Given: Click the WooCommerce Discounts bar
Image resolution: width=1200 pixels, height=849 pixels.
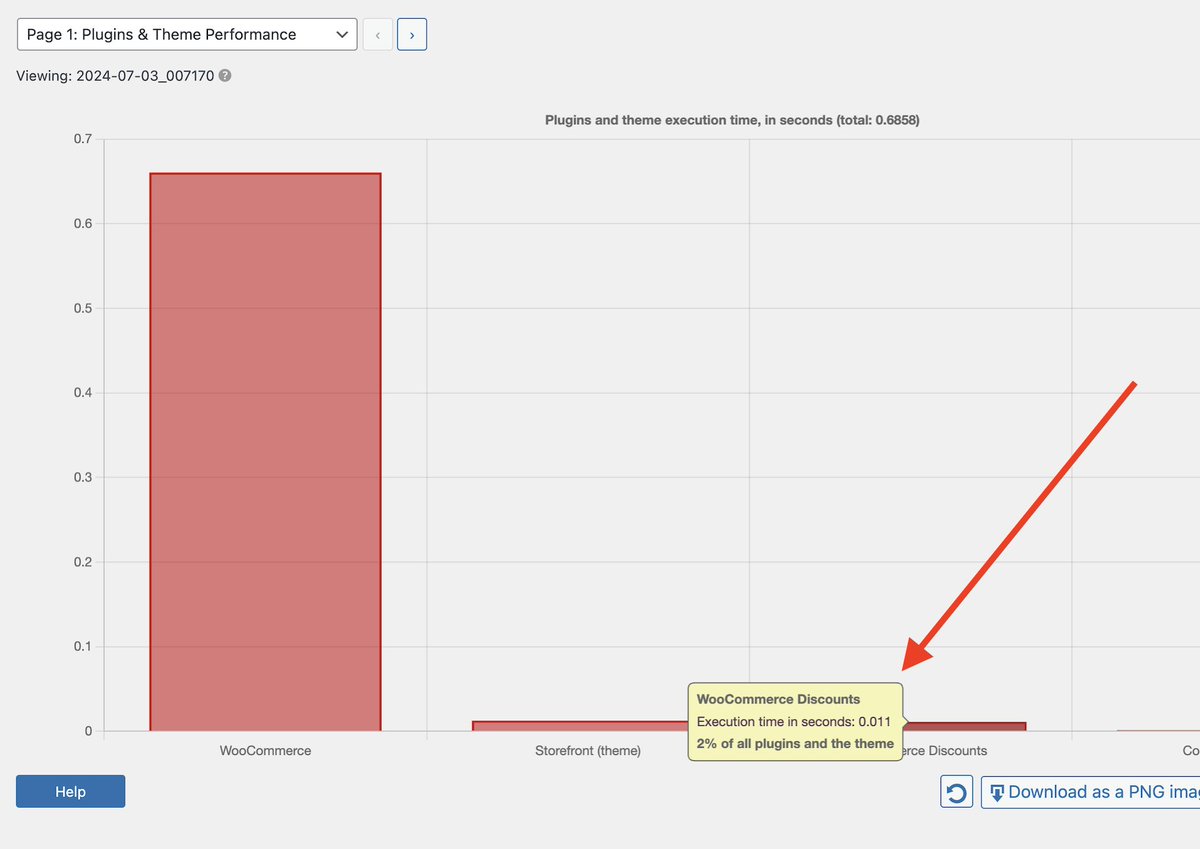Looking at the screenshot, I should 964,726.
